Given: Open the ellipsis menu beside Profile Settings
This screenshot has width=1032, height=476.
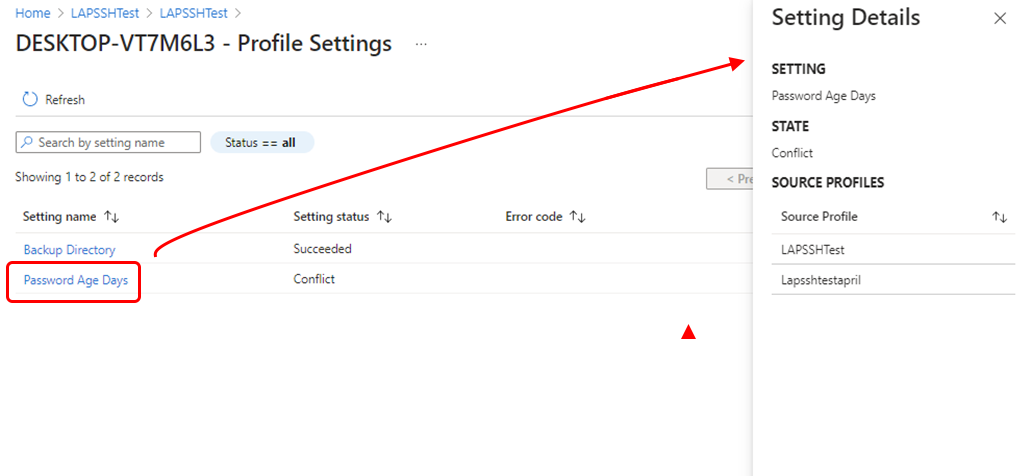Looking at the screenshot, I should point(421,45).
